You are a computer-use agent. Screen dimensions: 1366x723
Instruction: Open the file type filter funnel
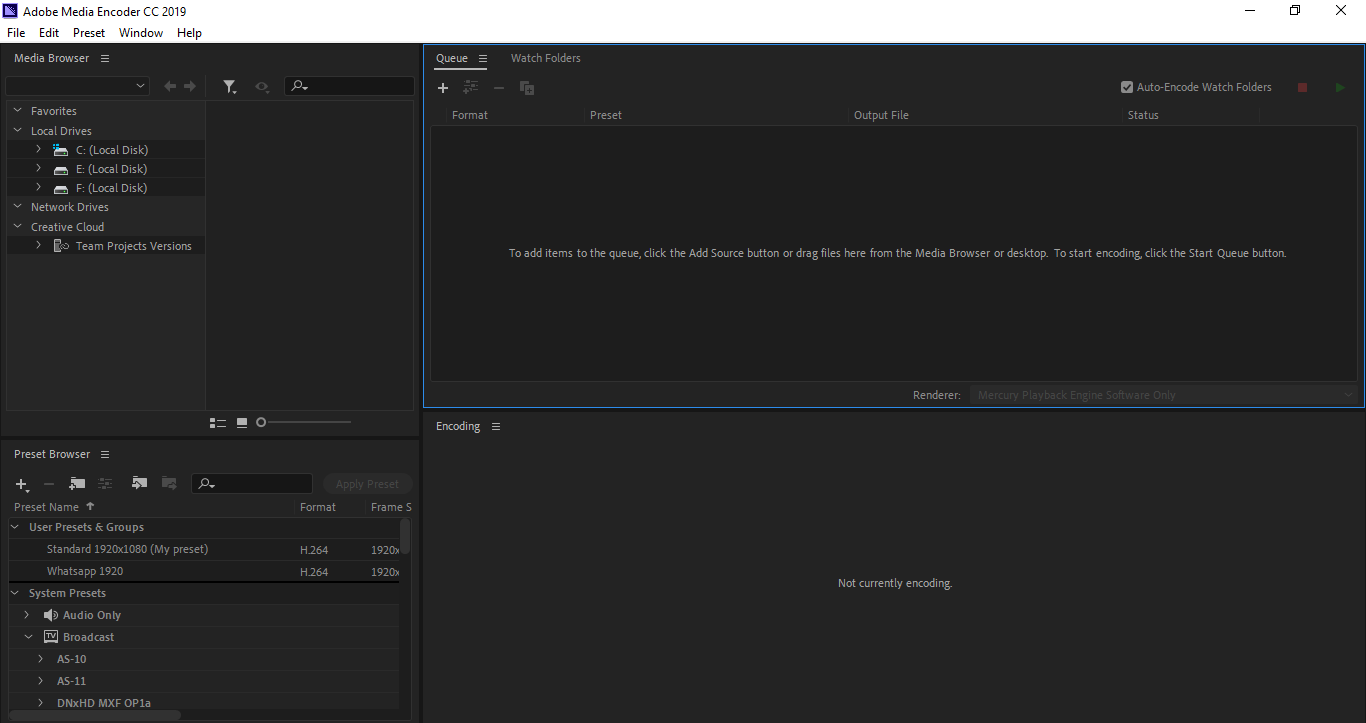pos(230,87)
